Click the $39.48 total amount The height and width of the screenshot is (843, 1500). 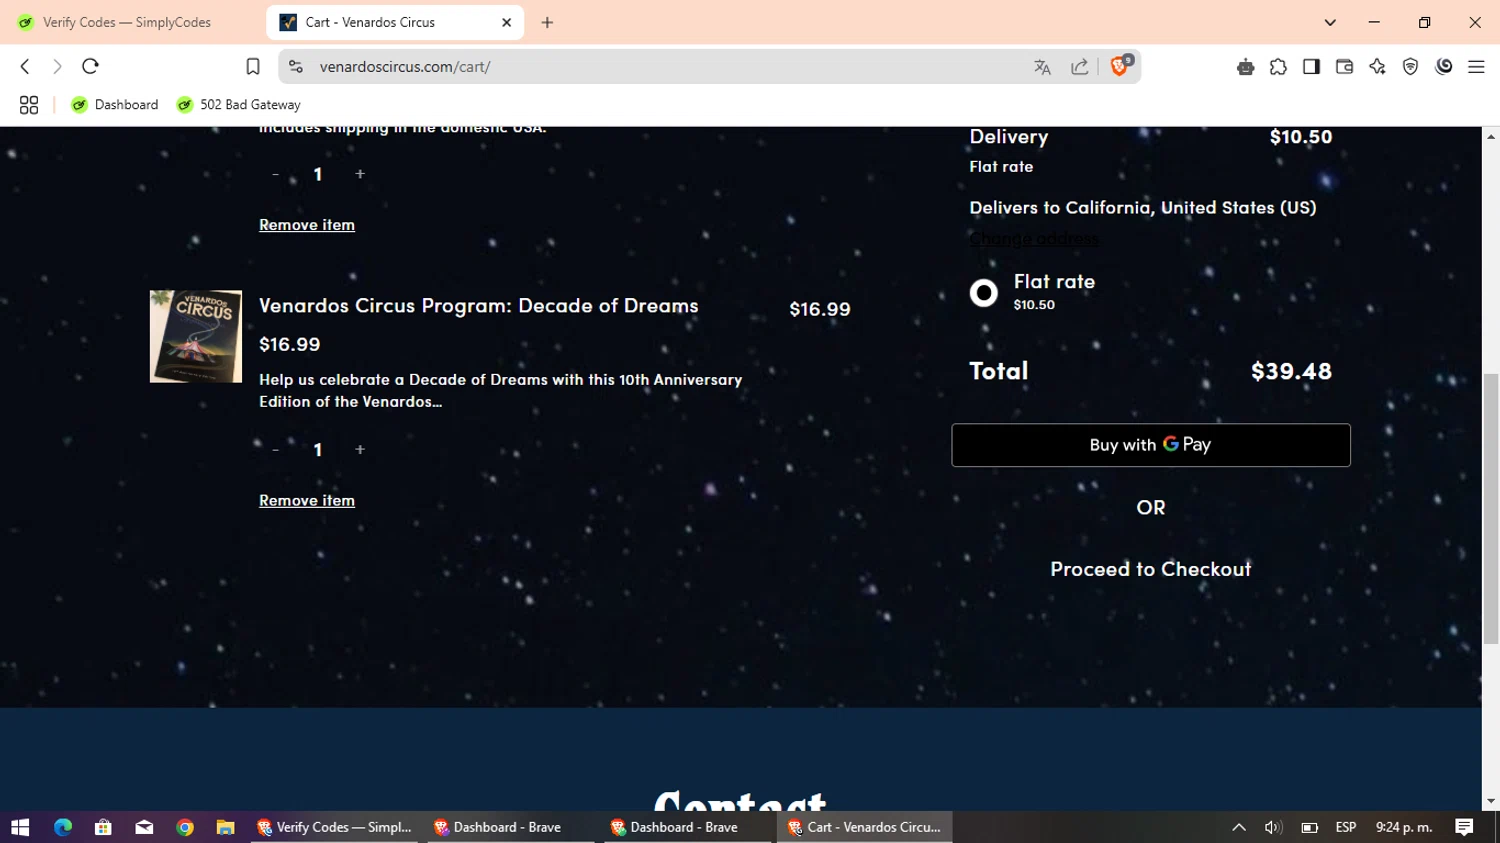click(x=1291, y=371)
